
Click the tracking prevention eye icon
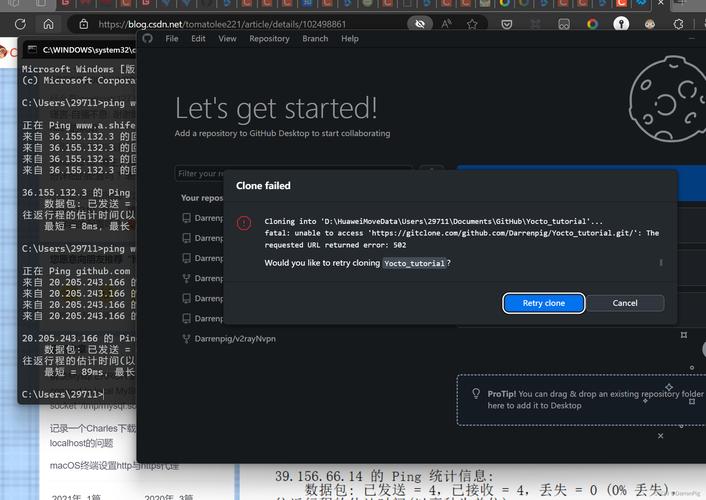point(420,23)
